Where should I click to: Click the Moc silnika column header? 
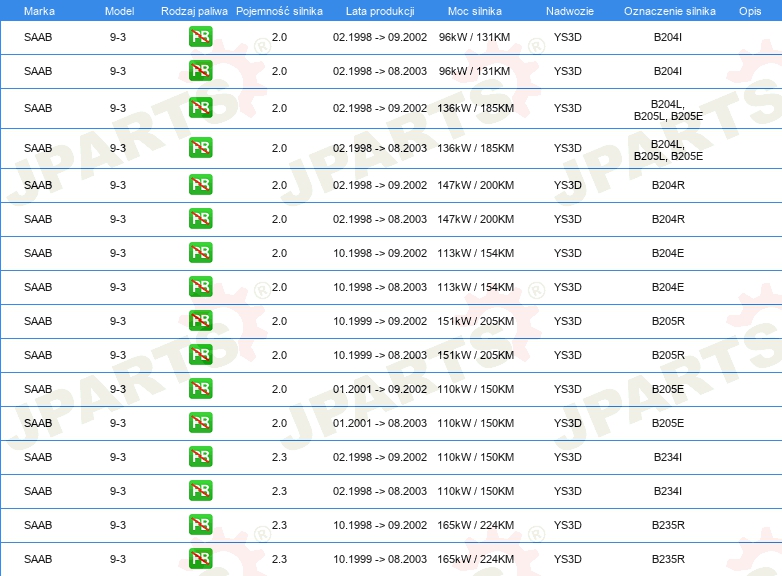pos(474,11)
